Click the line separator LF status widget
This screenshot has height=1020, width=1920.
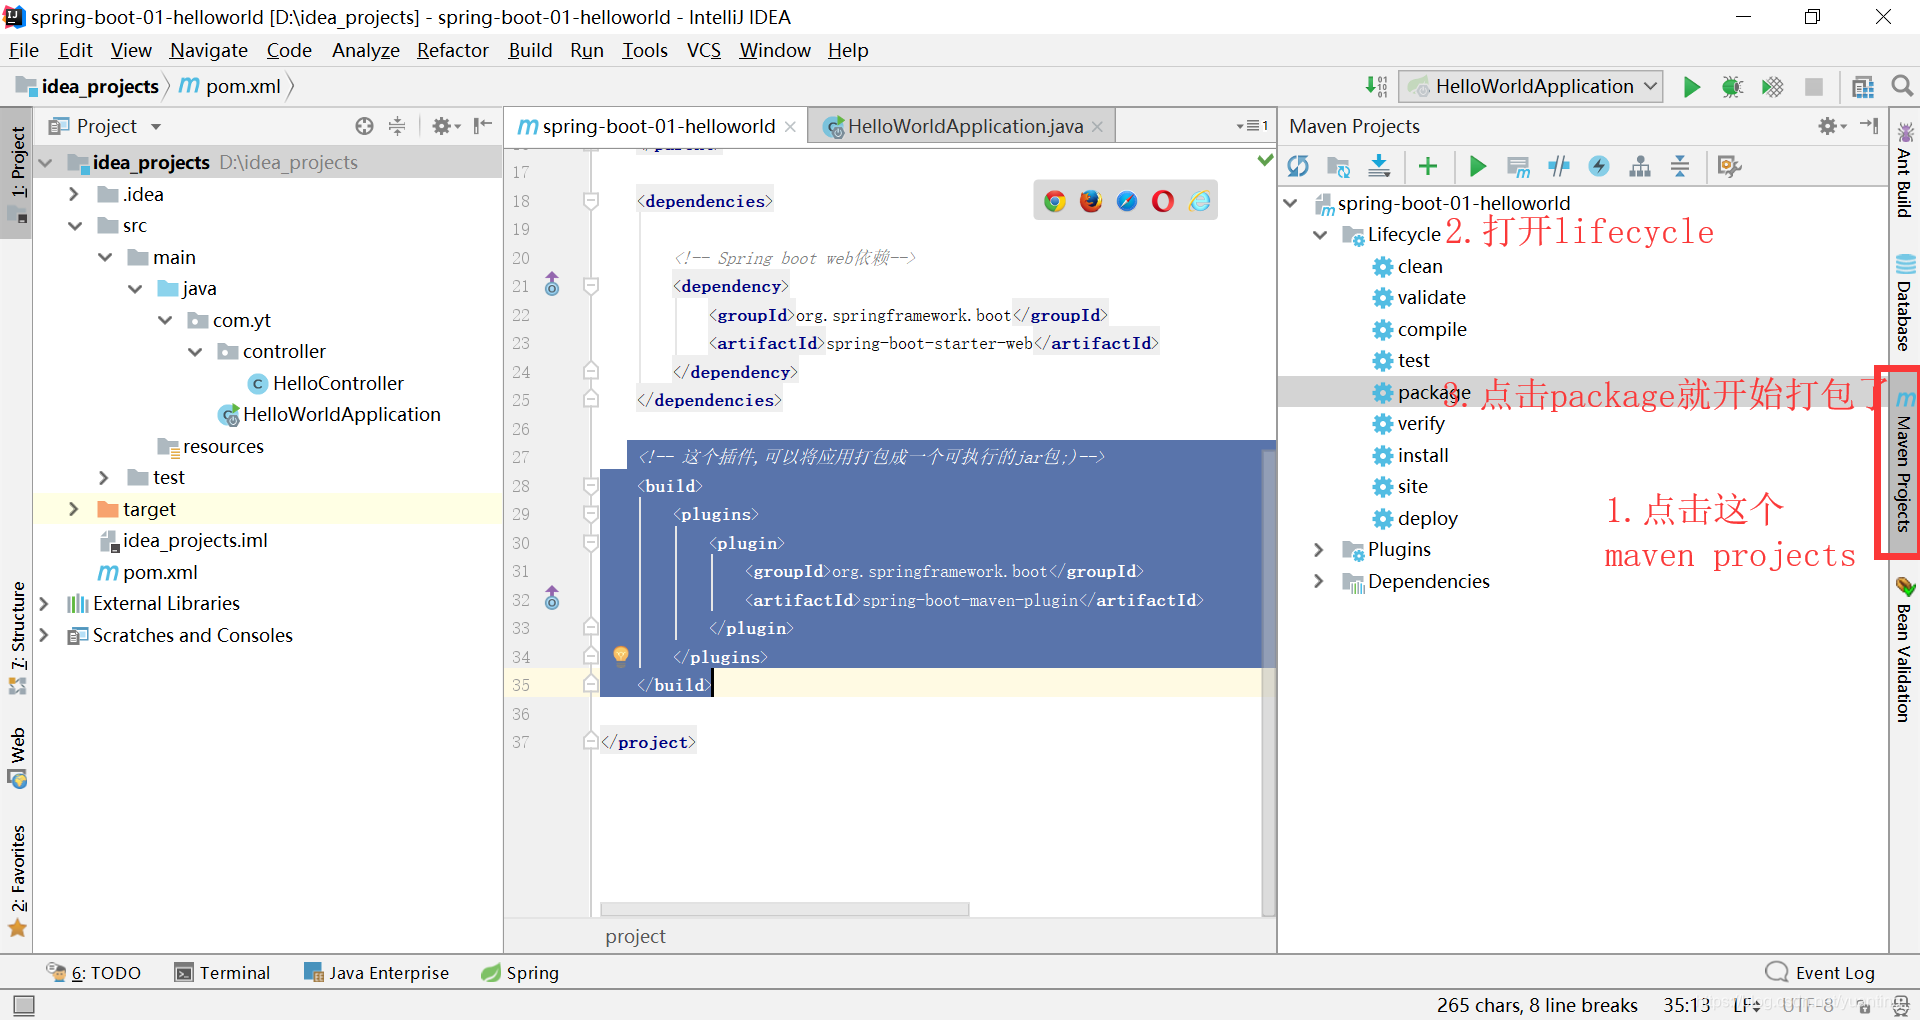pyautogui.click(x=1746, y=1005)
